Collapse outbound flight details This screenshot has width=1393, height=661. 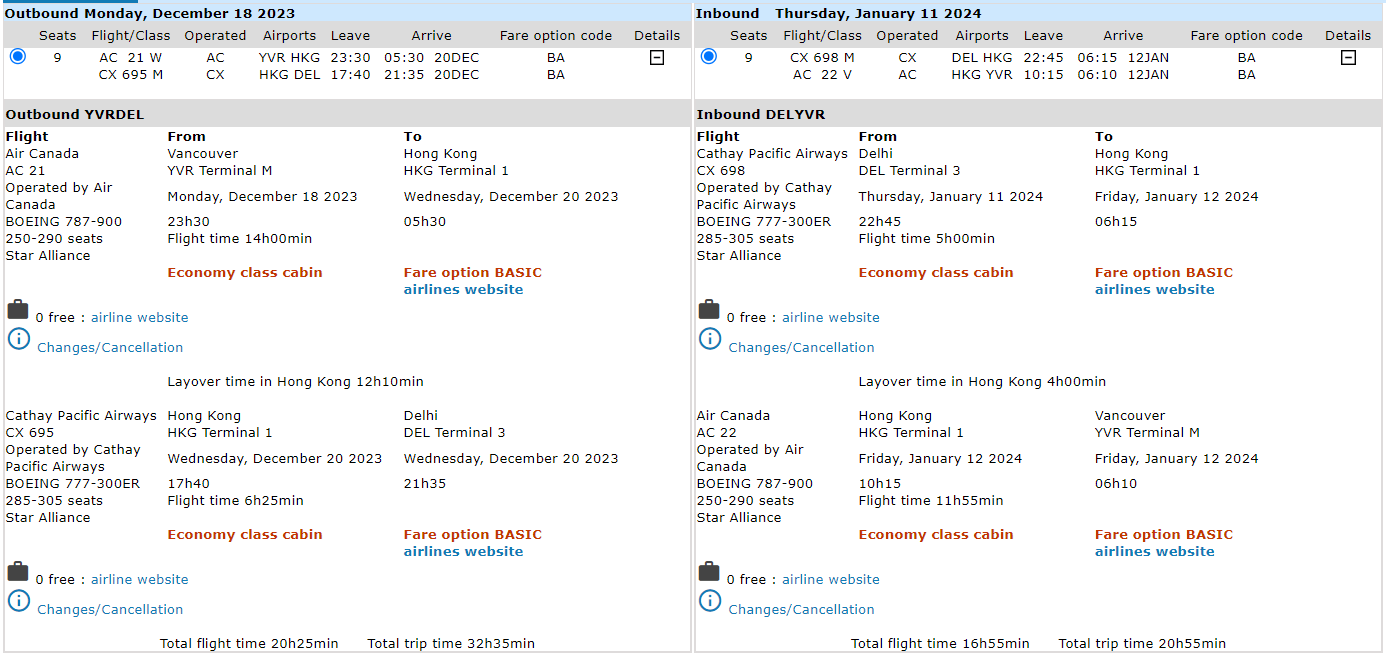[657, 58]
